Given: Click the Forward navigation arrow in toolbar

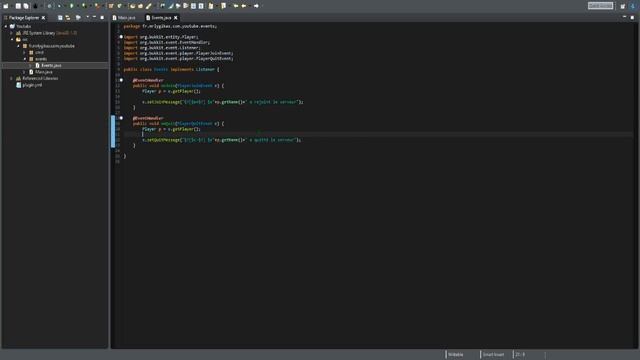Looking at the screenshot, I should (256, 6).
